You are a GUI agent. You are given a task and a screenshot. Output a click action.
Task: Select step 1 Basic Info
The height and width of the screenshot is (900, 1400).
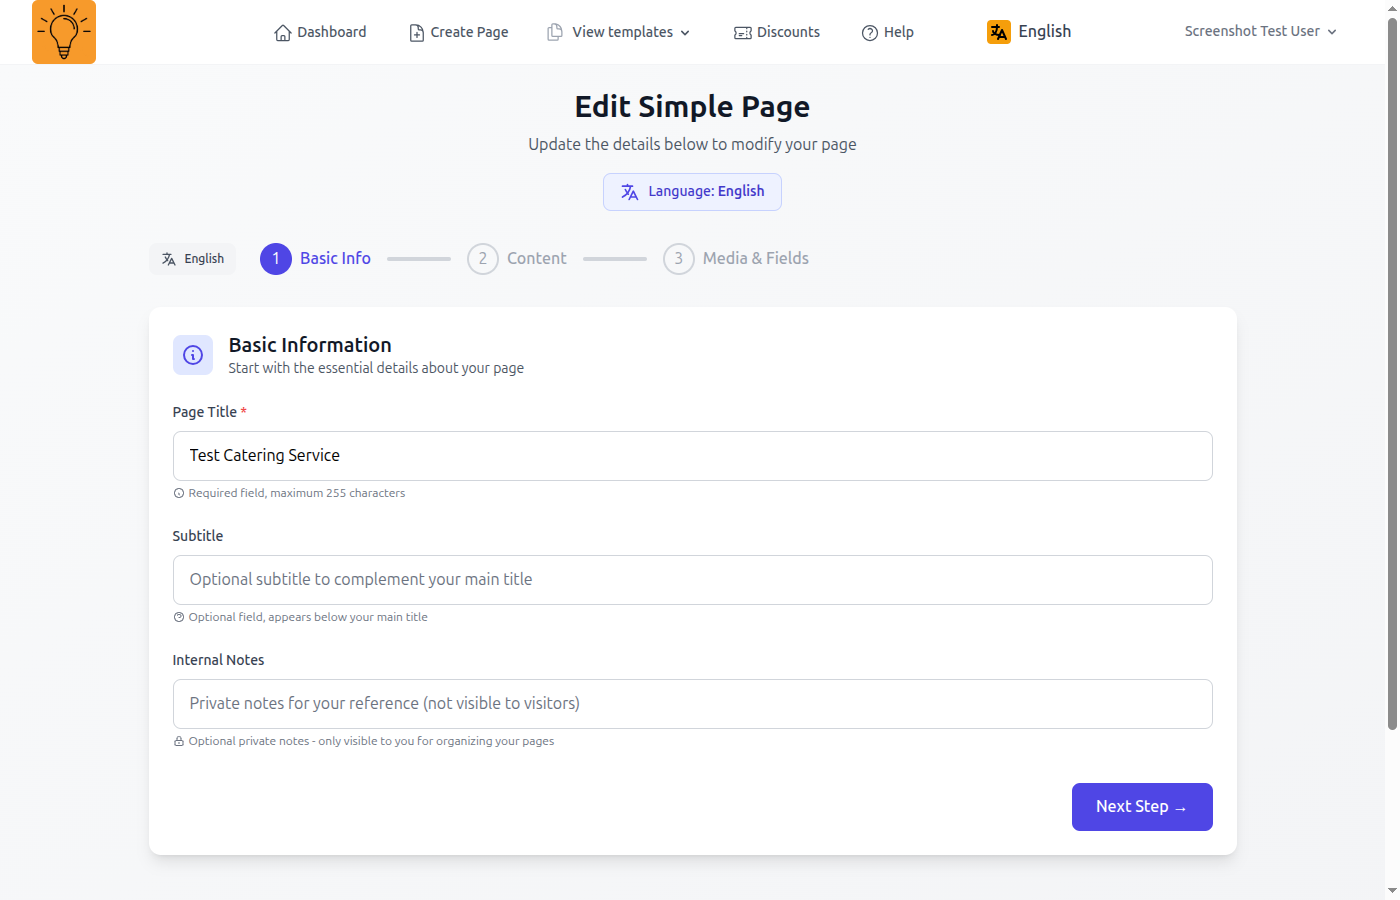(316, 259)
